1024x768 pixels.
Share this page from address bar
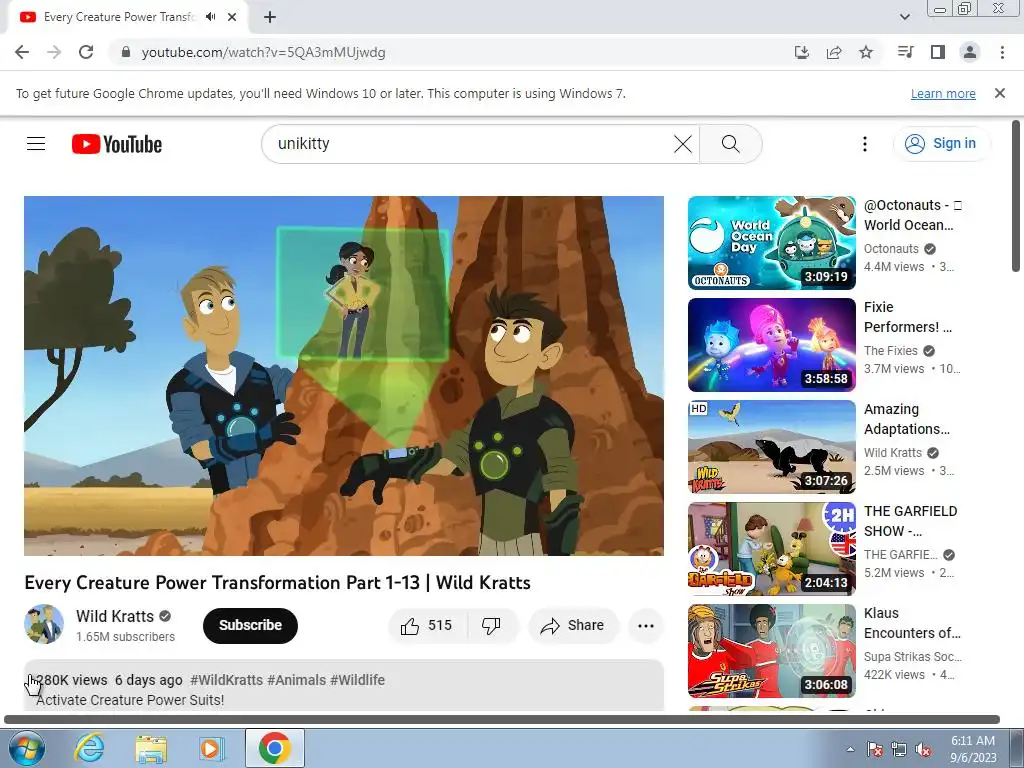click(x=834, y=52)
